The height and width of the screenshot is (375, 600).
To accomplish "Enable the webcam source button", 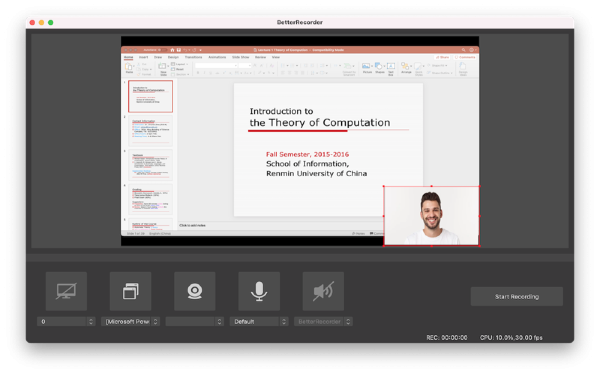I will tap(195, 291).
